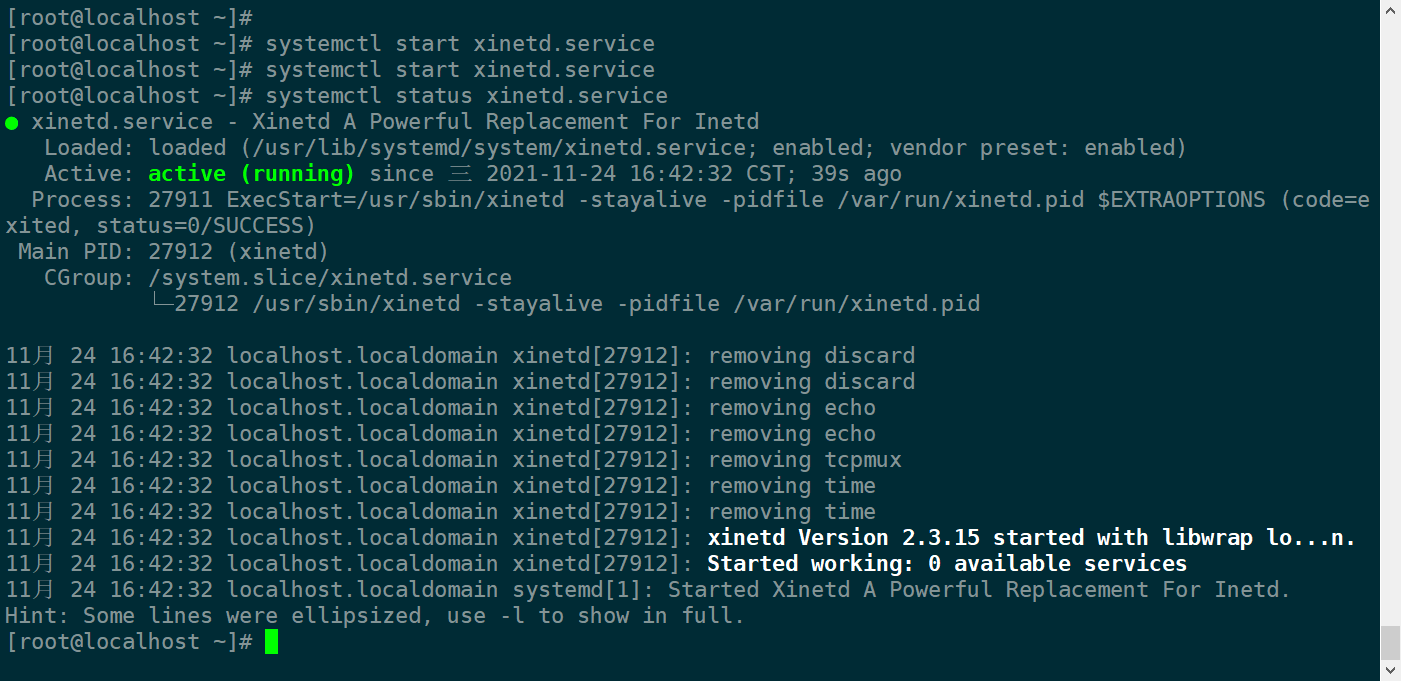Click the green "active (running)" status text
Image resolution: width=1401 pixels, height=681 pixels.
[x=251, y=174]
